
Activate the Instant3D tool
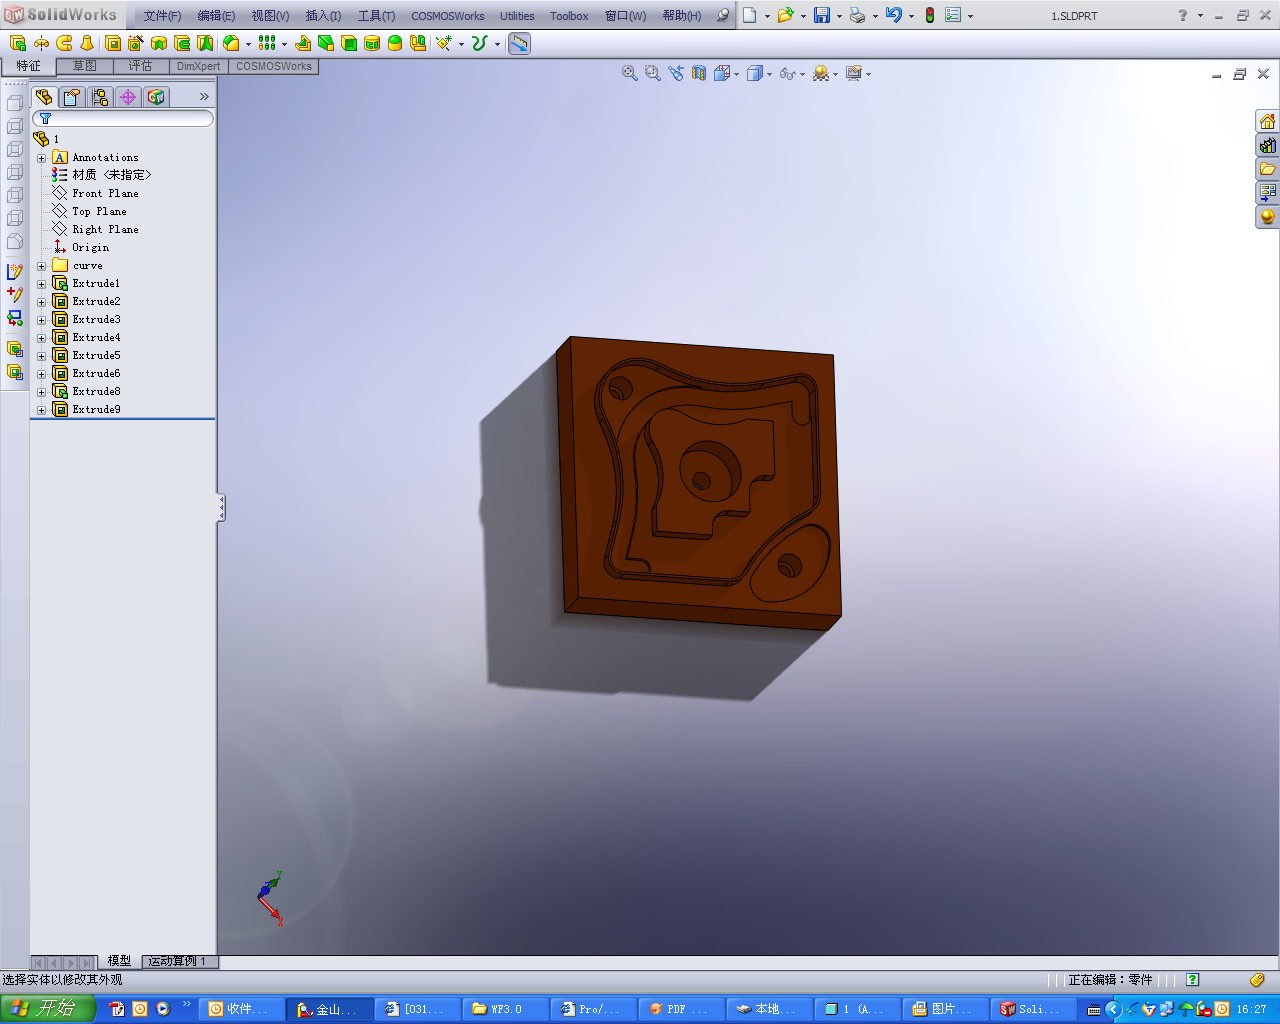[x=519, y=43]
